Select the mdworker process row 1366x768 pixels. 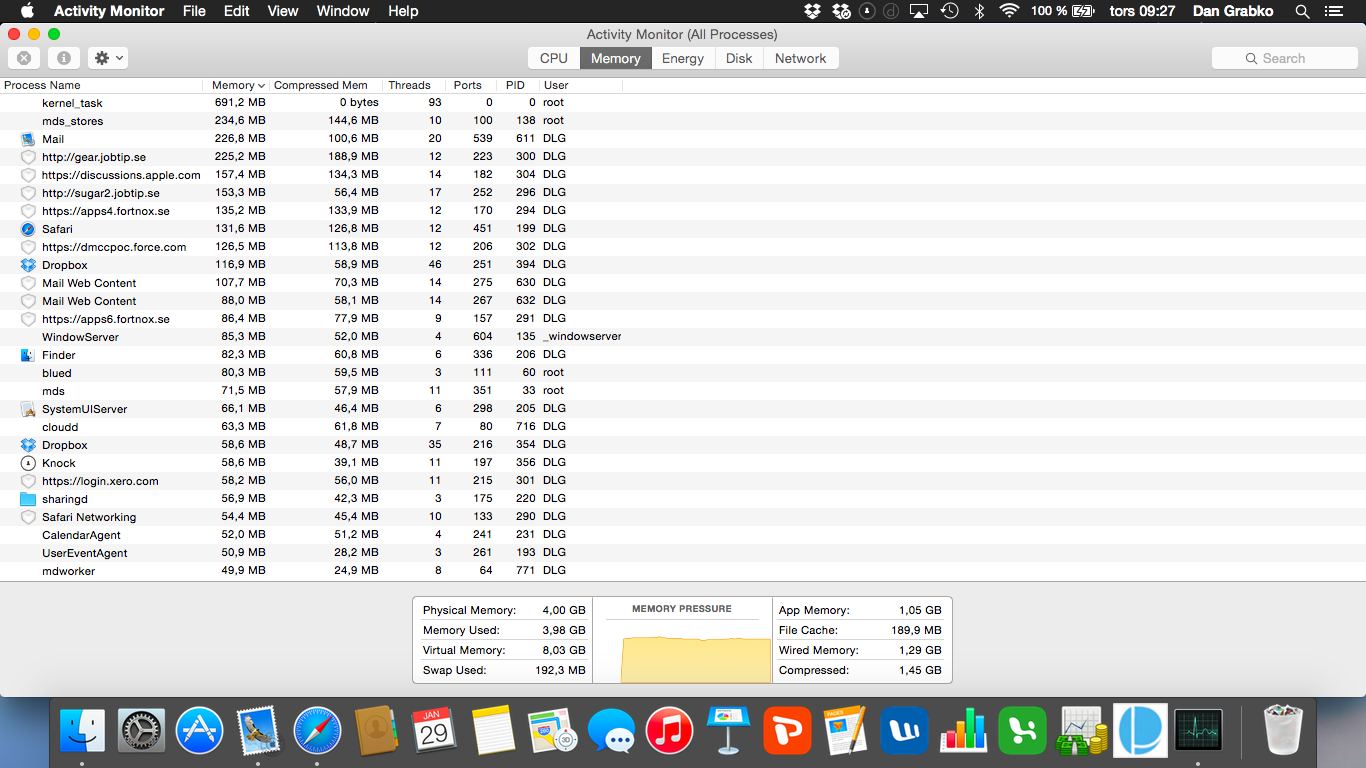683,571
